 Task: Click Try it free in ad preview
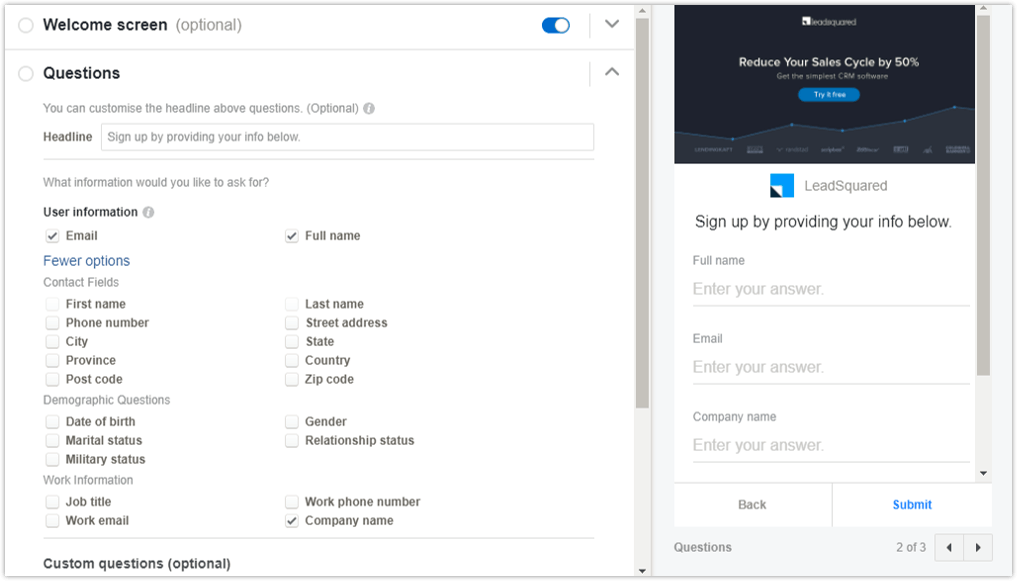pos(829,95)
